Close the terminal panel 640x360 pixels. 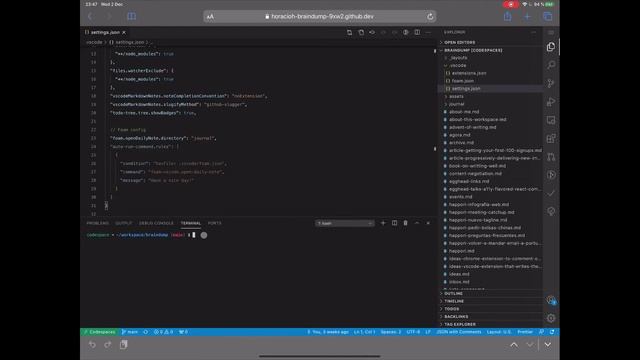point(428,223)
